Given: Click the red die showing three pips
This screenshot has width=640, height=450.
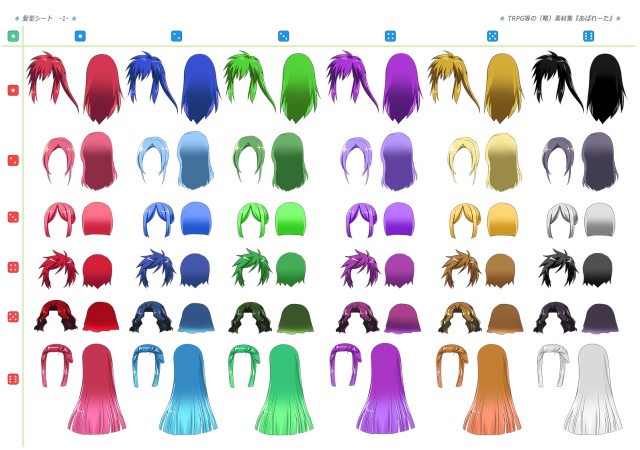Looking at the screenshot, I should point(13,217).
